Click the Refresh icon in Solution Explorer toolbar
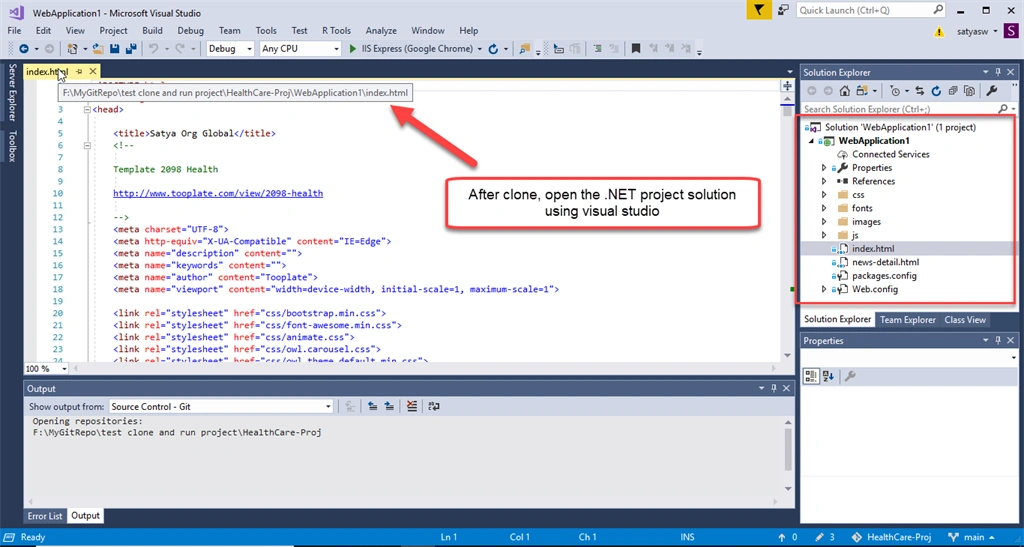Screen dimensions: 1024x547 (x=936, y=91)
